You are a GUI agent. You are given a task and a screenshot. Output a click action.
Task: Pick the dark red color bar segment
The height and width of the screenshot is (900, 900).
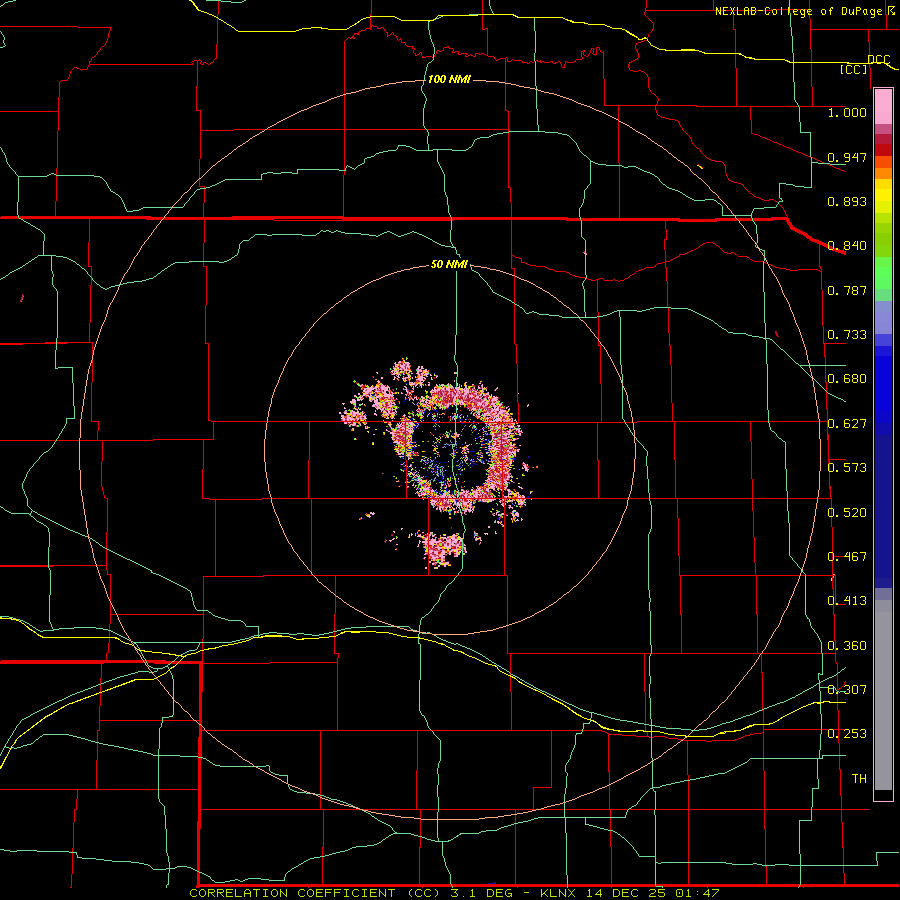[x=883, y=150]
